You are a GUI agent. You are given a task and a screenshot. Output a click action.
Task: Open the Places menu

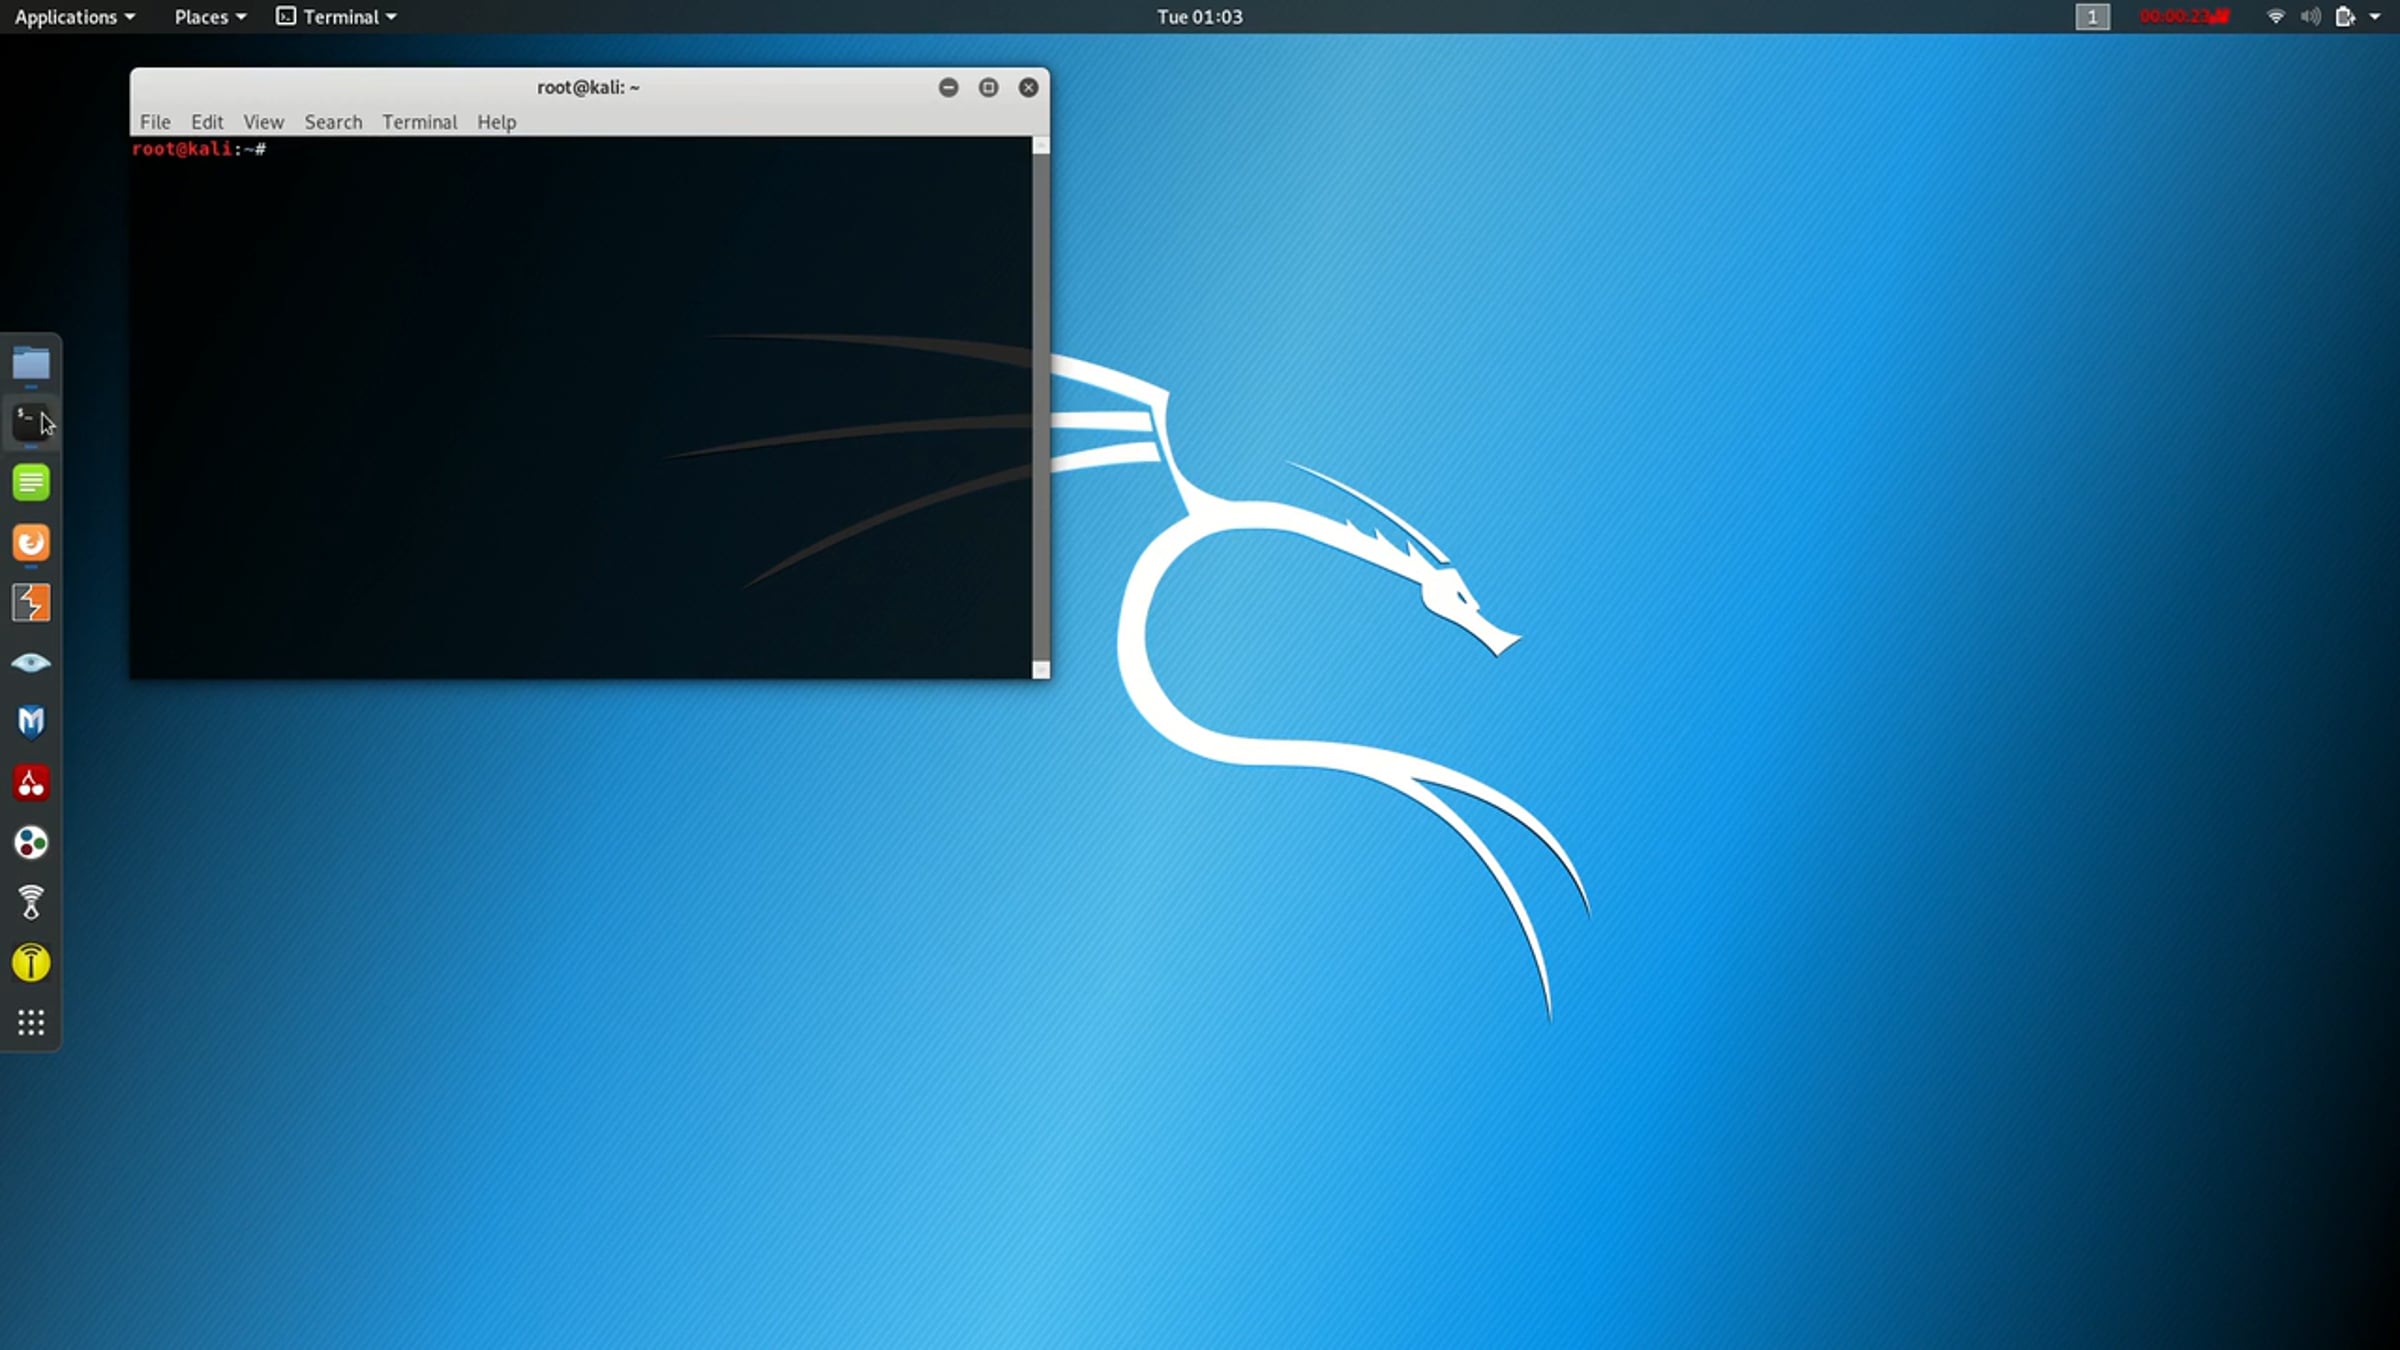click(210, 17)
